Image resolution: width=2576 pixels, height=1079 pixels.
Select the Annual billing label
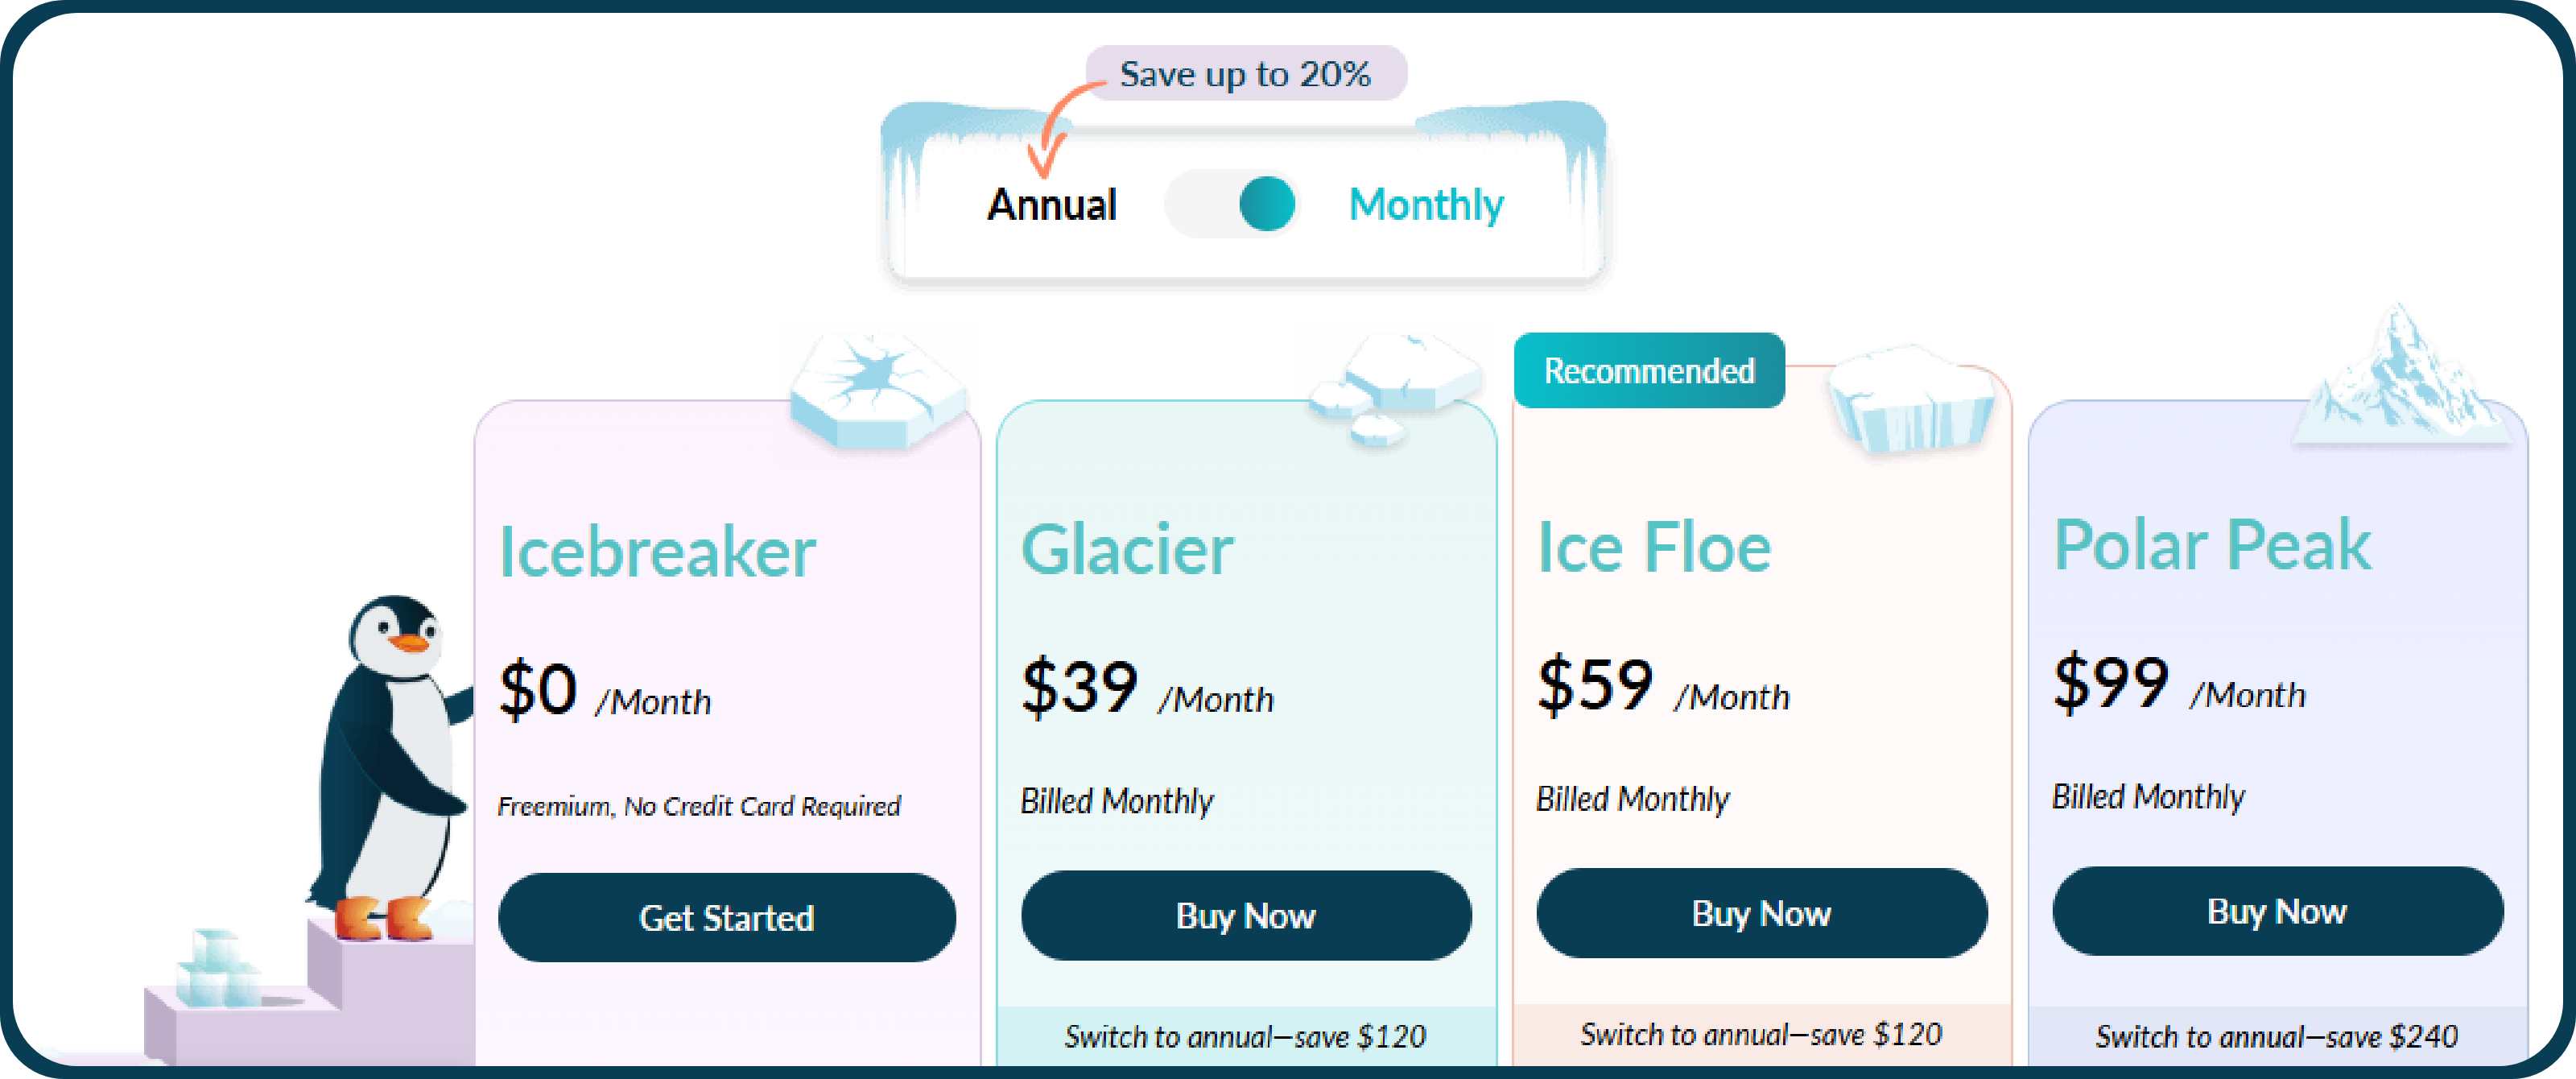coord(1051,205)
